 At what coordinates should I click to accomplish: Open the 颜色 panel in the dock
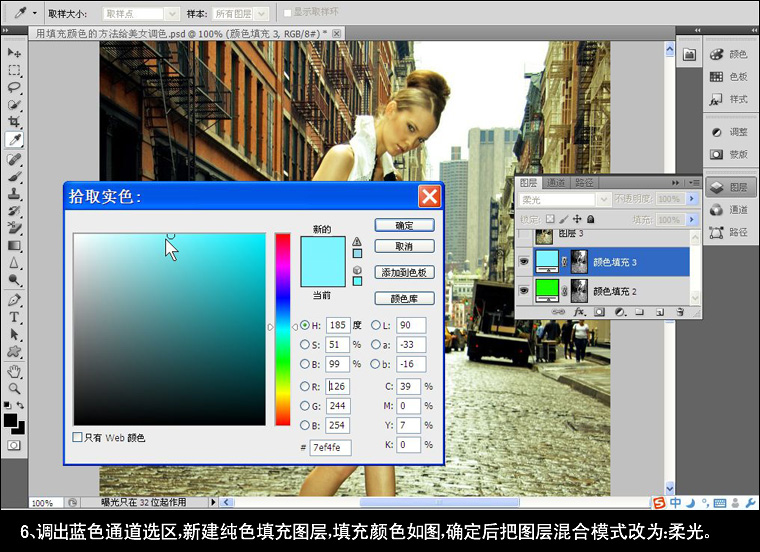click(x=729, y=54)
